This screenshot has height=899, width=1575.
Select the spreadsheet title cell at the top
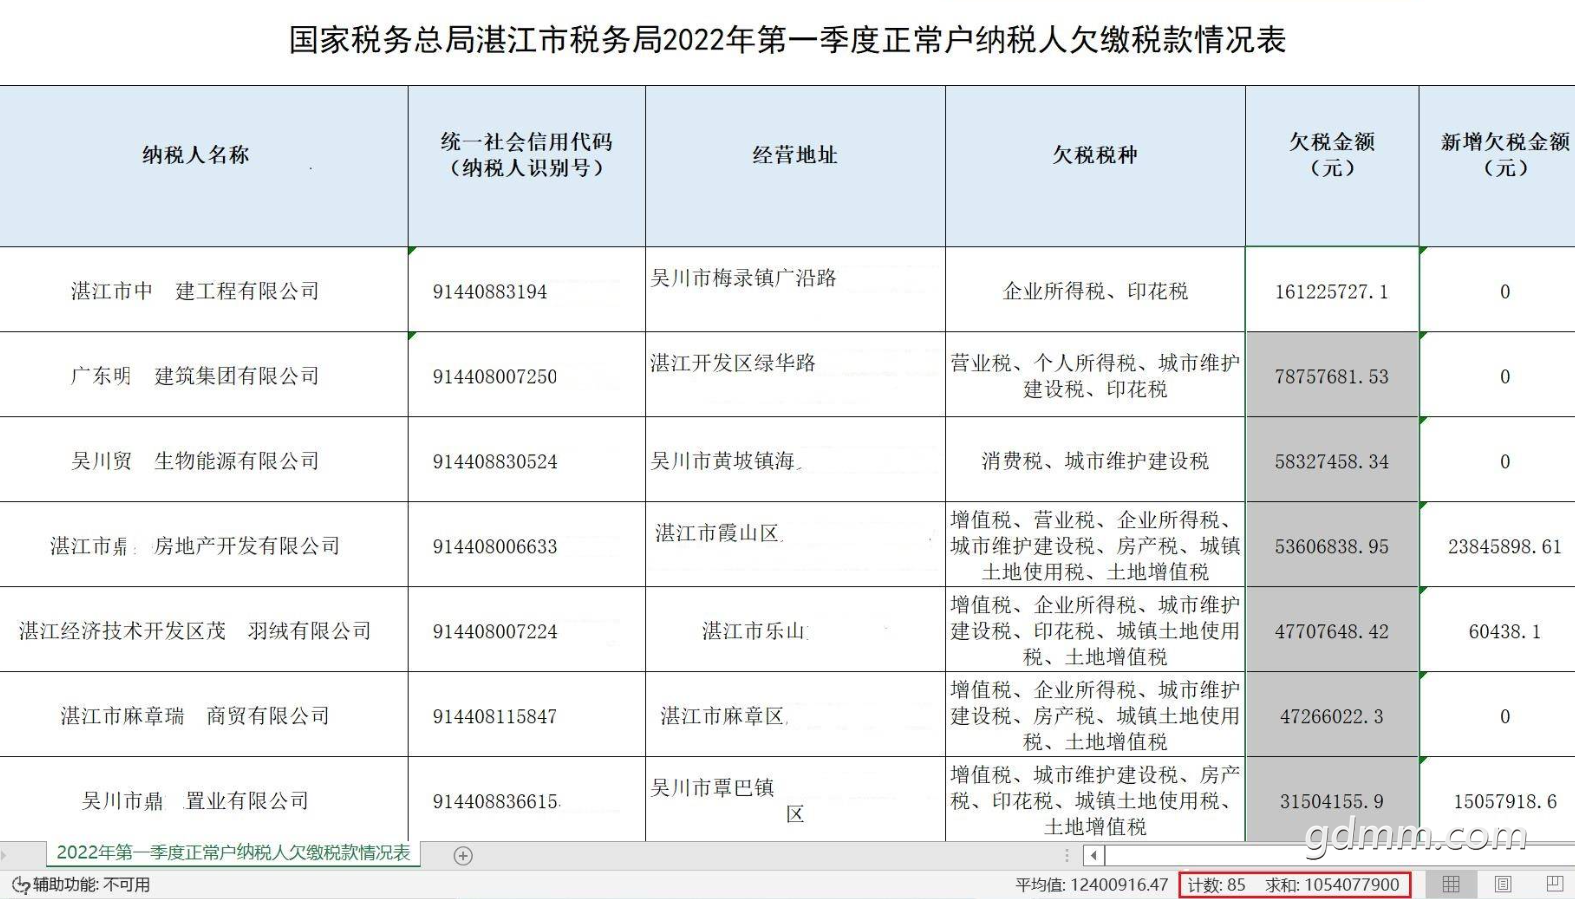787,40
